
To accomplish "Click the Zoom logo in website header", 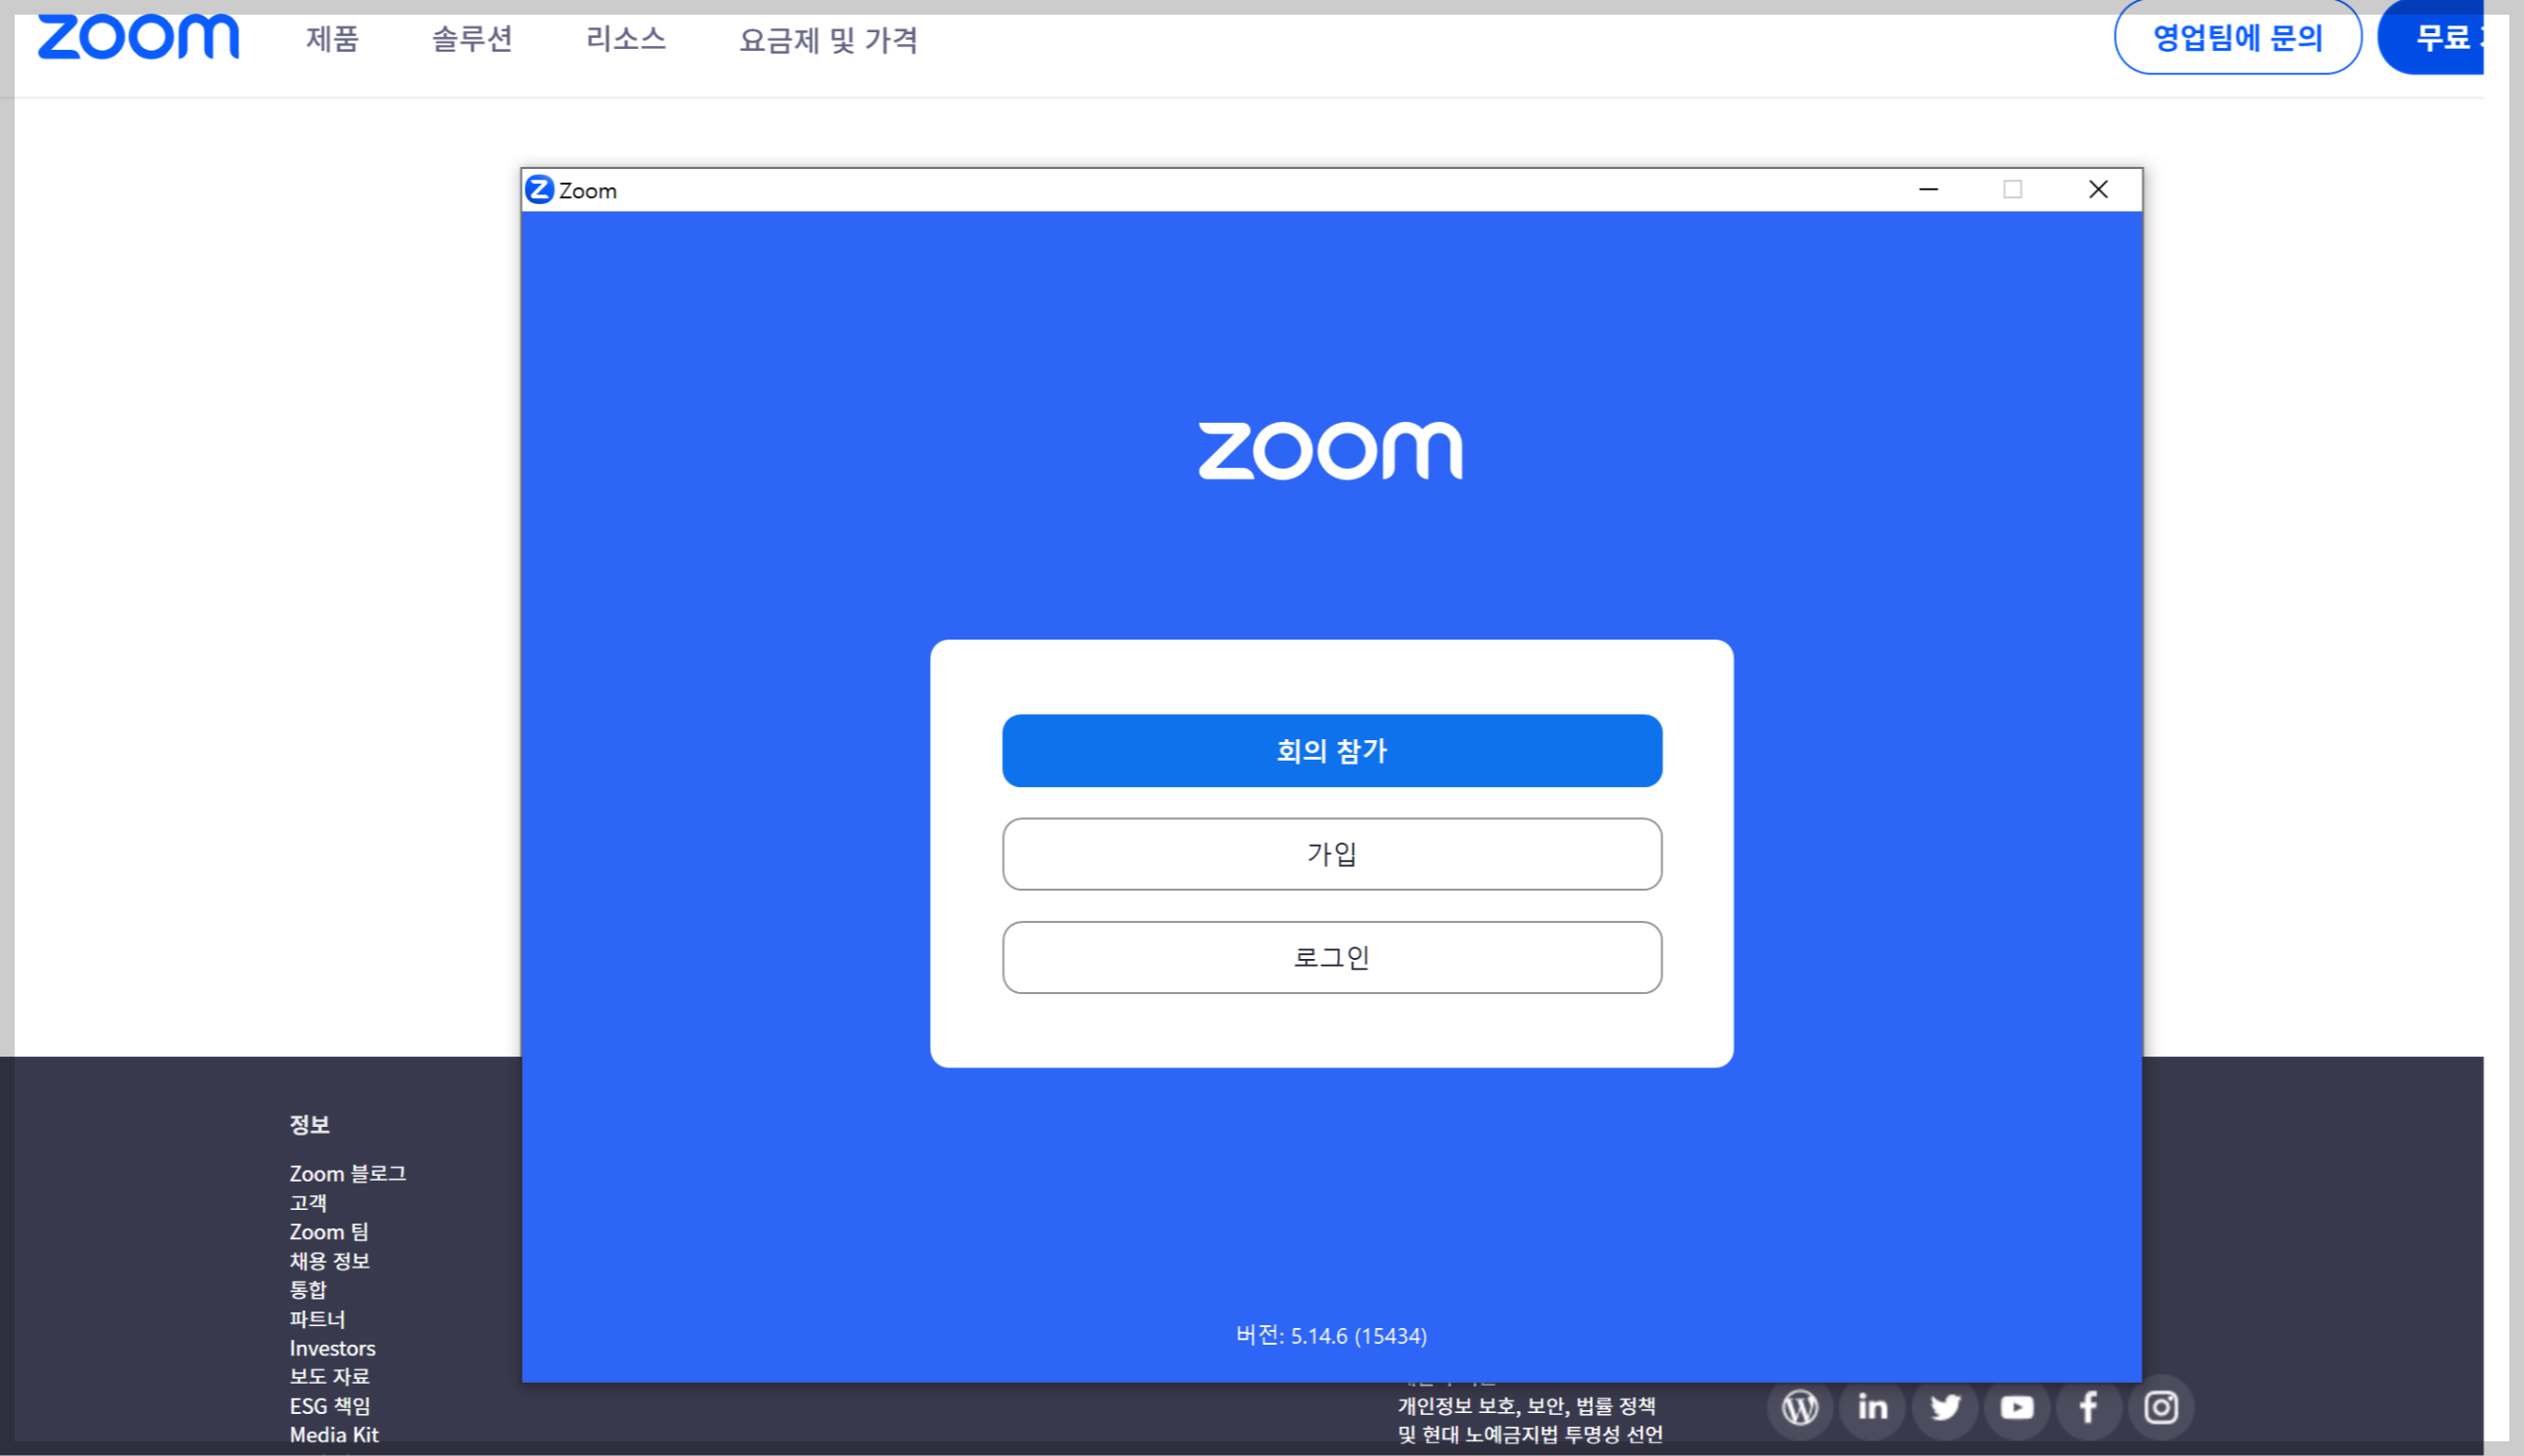I will coord(138,38).
